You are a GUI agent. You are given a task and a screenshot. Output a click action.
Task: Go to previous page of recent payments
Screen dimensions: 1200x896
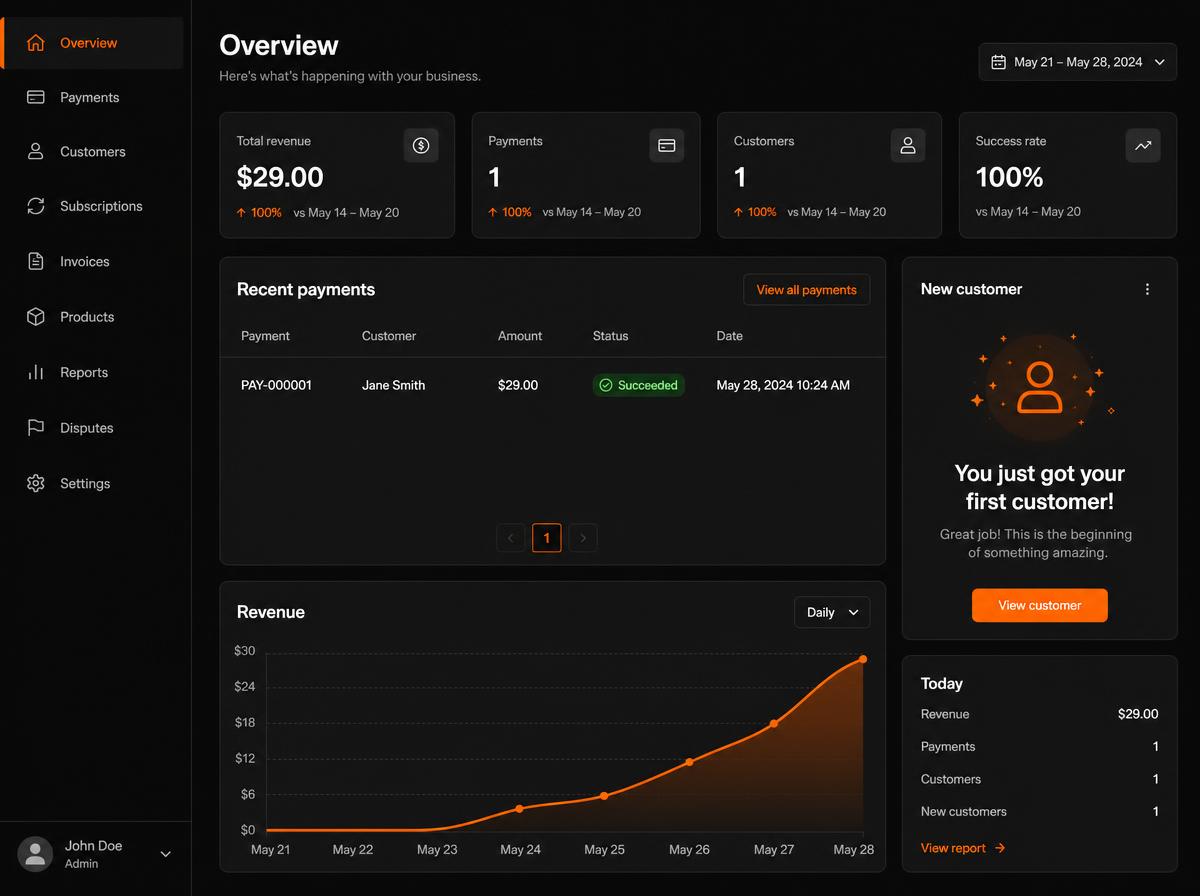pyautogui.click(x=510, y=538)
